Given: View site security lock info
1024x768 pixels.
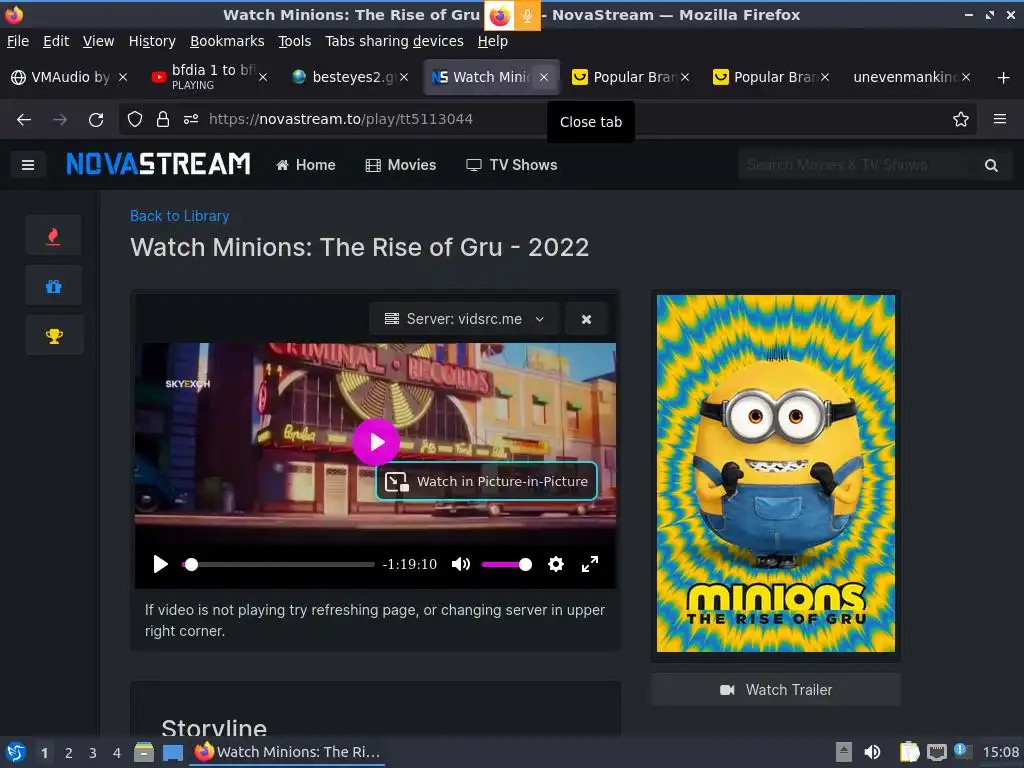Looking at the screenshot, I should point(163,119).
